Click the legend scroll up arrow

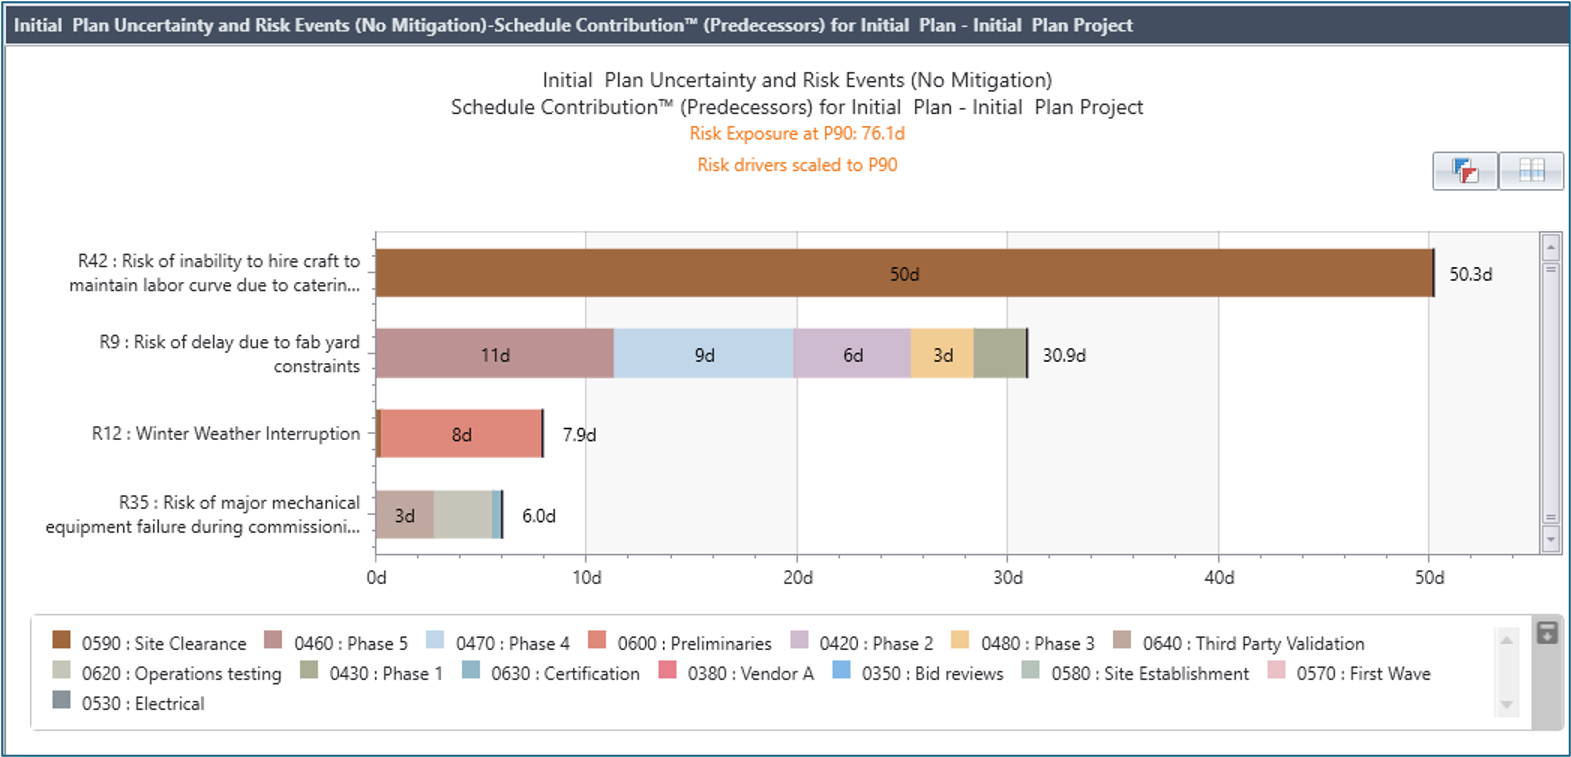[1506, 640]
